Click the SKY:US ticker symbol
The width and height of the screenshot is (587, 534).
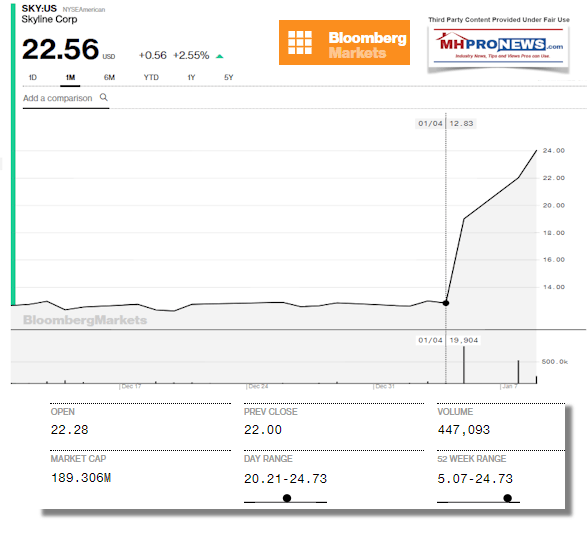click(x=39, y=8)
